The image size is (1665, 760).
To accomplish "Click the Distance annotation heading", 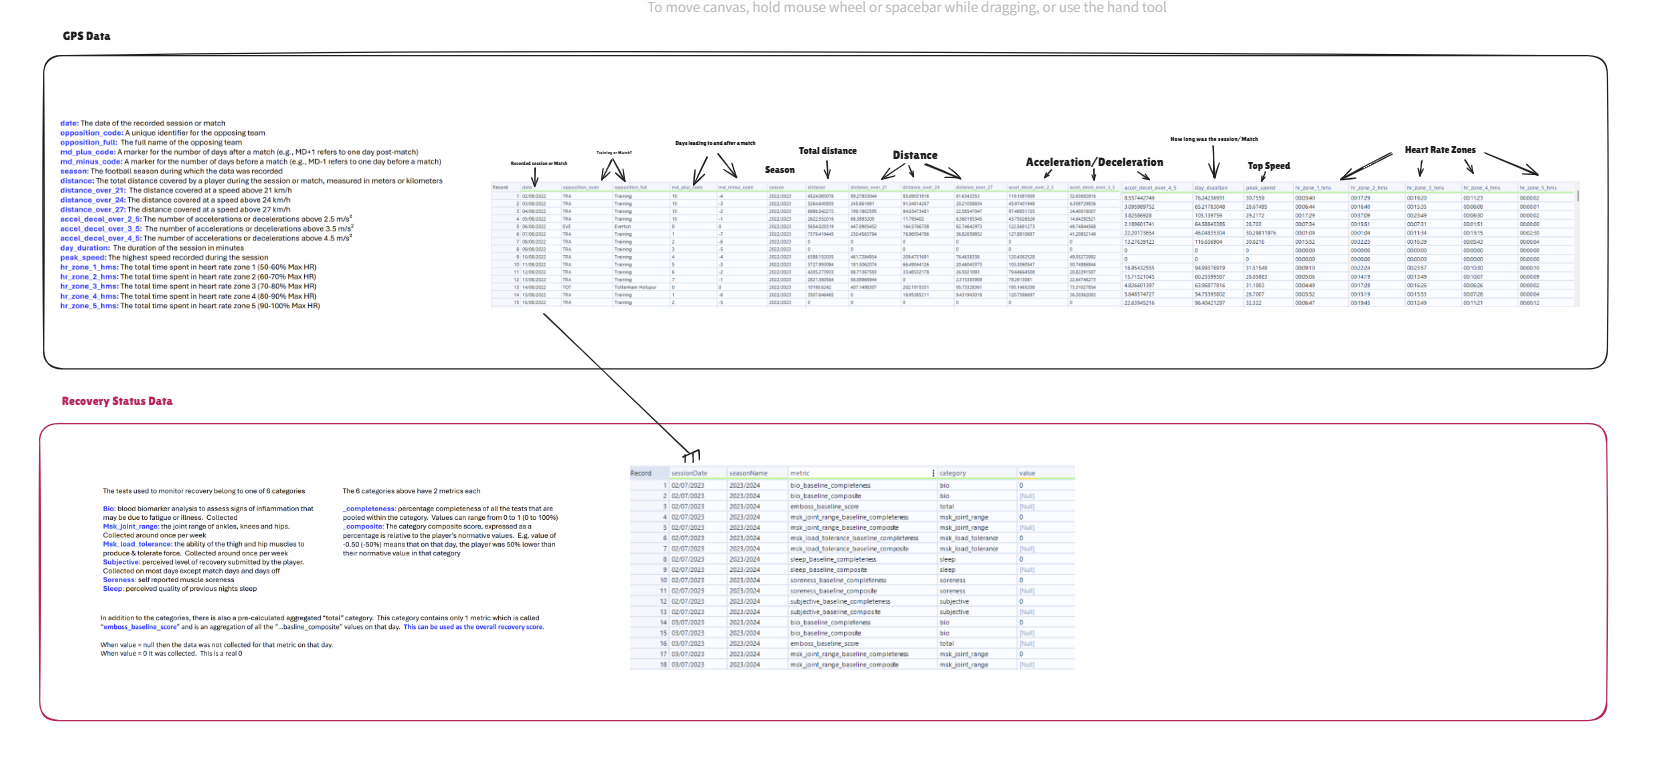I will [915, 155].
